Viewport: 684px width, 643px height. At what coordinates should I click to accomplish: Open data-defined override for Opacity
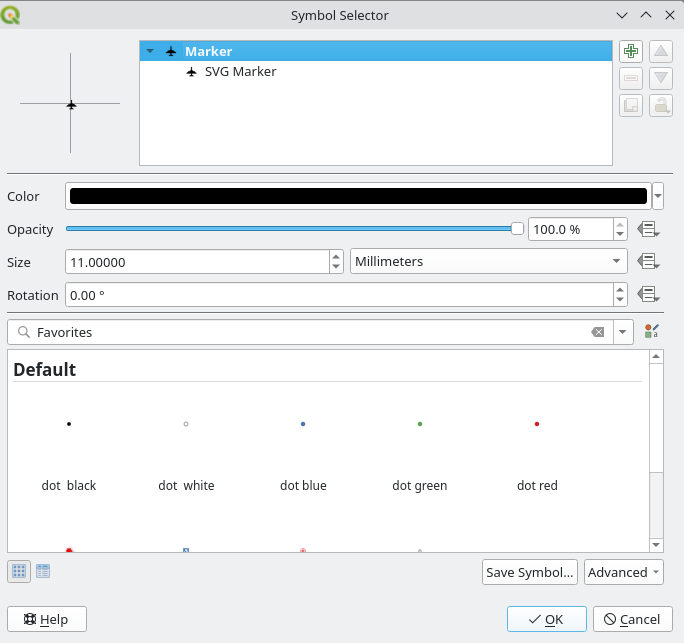[x=648, y=229]
